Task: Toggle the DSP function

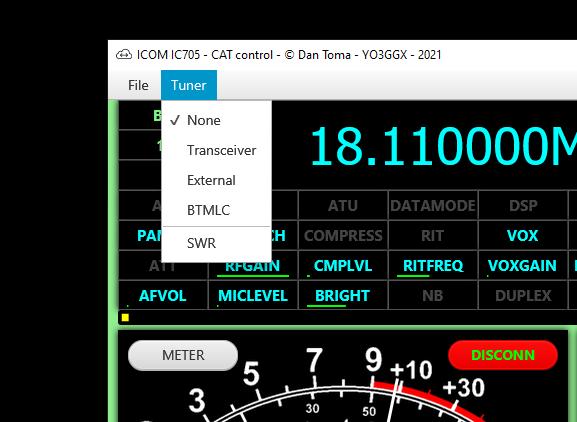Action: (523, 205)
